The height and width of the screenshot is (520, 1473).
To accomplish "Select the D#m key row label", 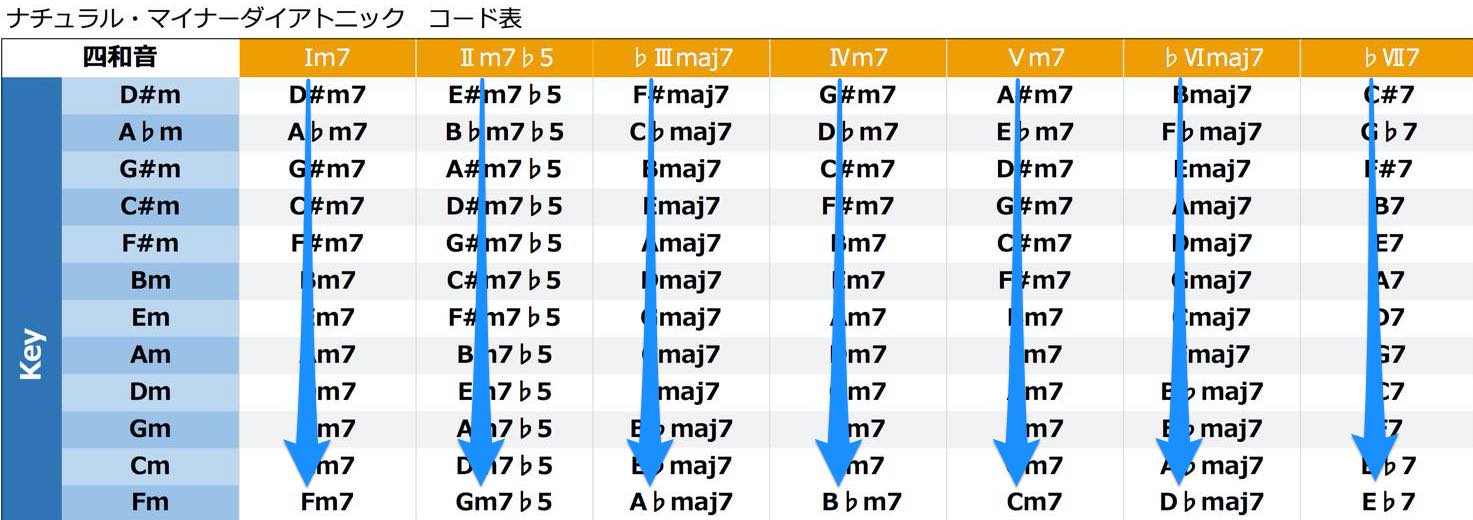I will (150, 95).
